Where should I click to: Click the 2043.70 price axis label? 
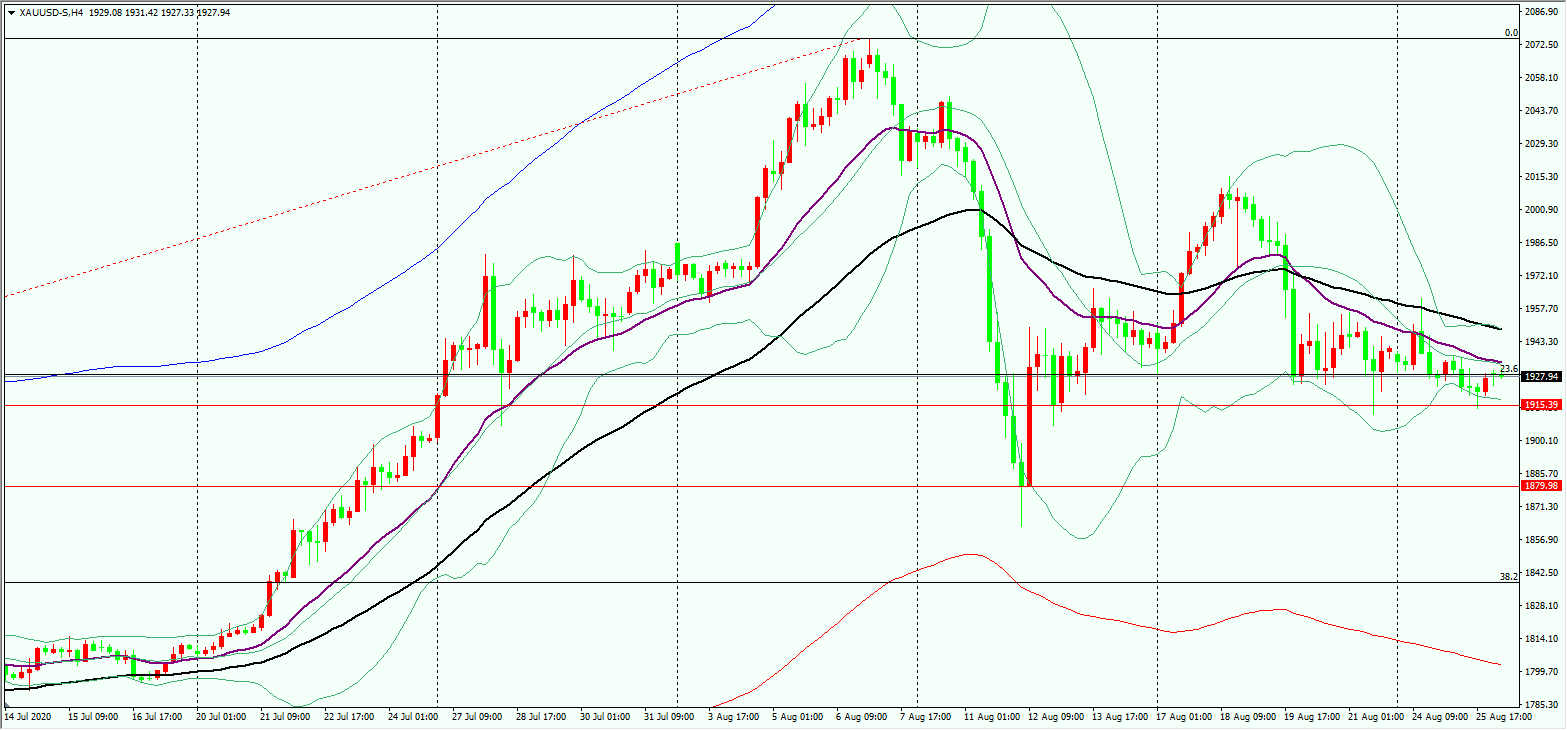1542,111
